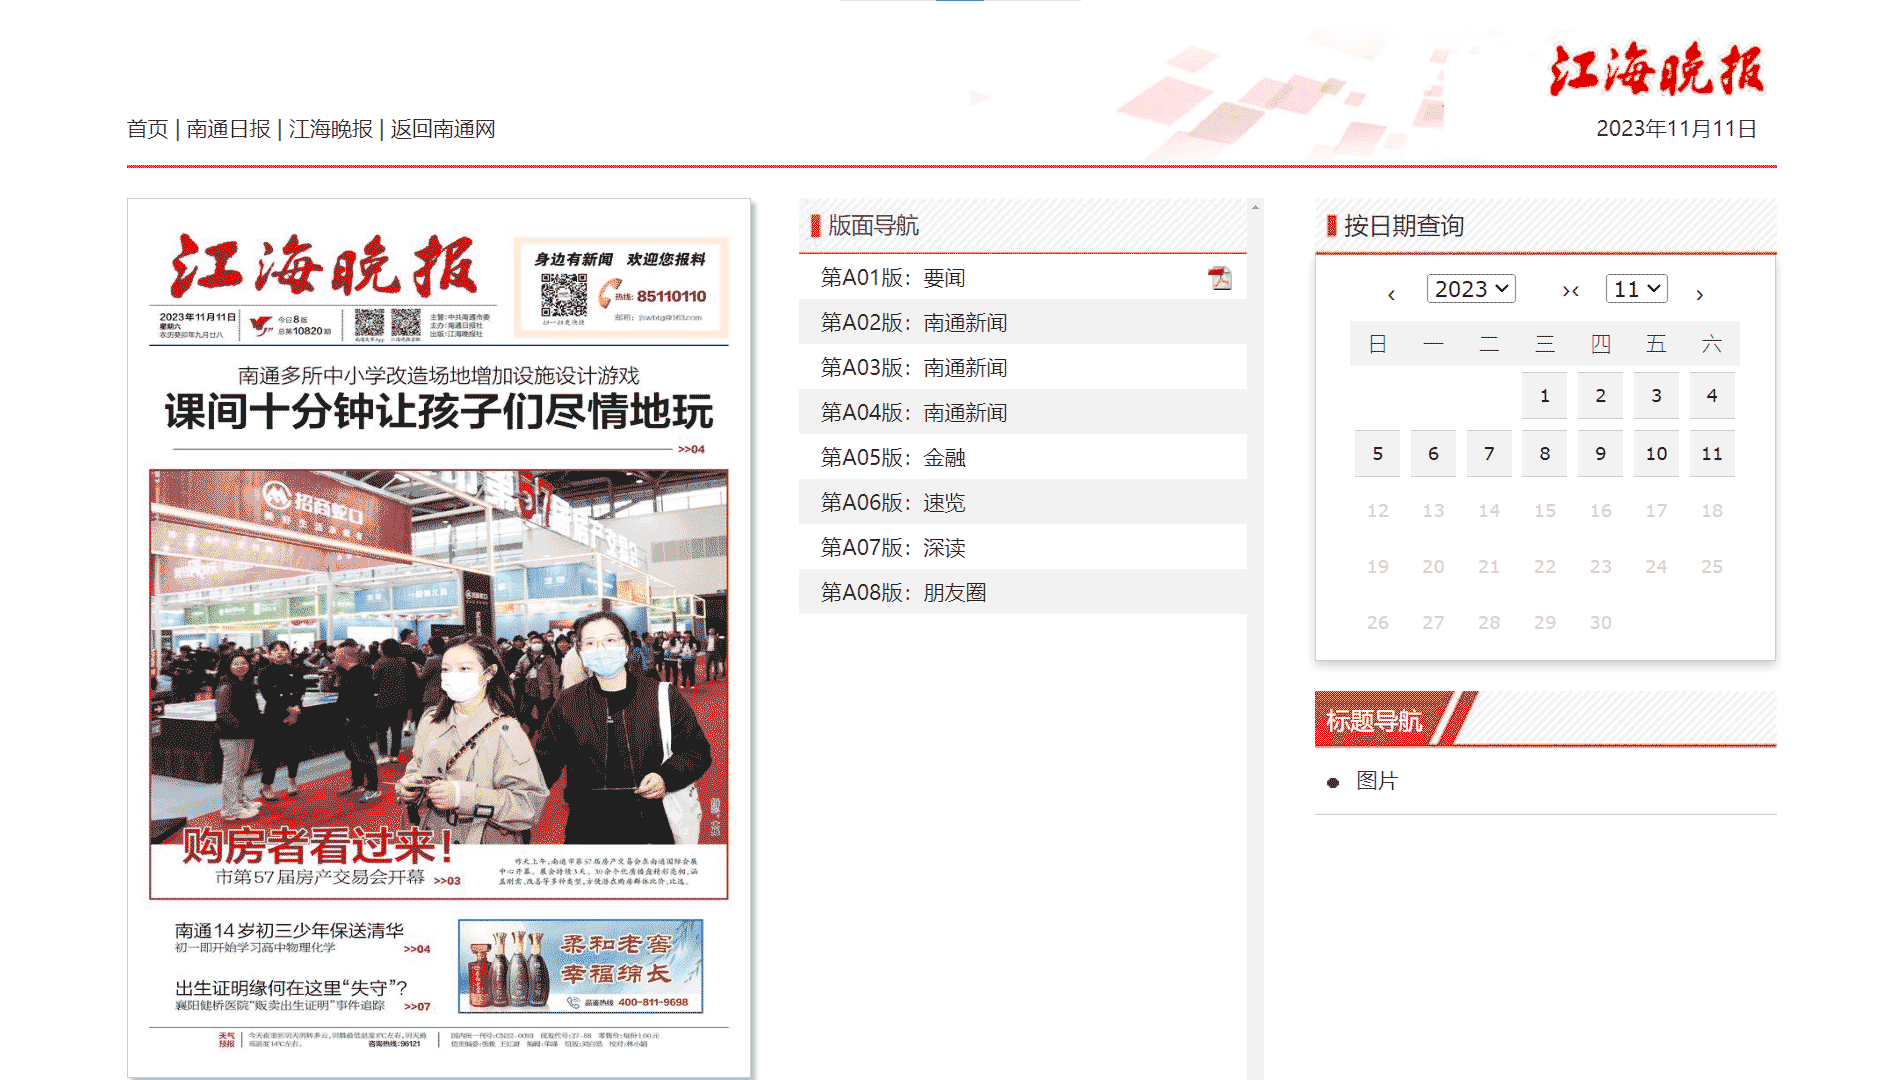Select calendar date 7
The width and height of the screenshot is (1902, 1080).
[x=1489, y=454]
